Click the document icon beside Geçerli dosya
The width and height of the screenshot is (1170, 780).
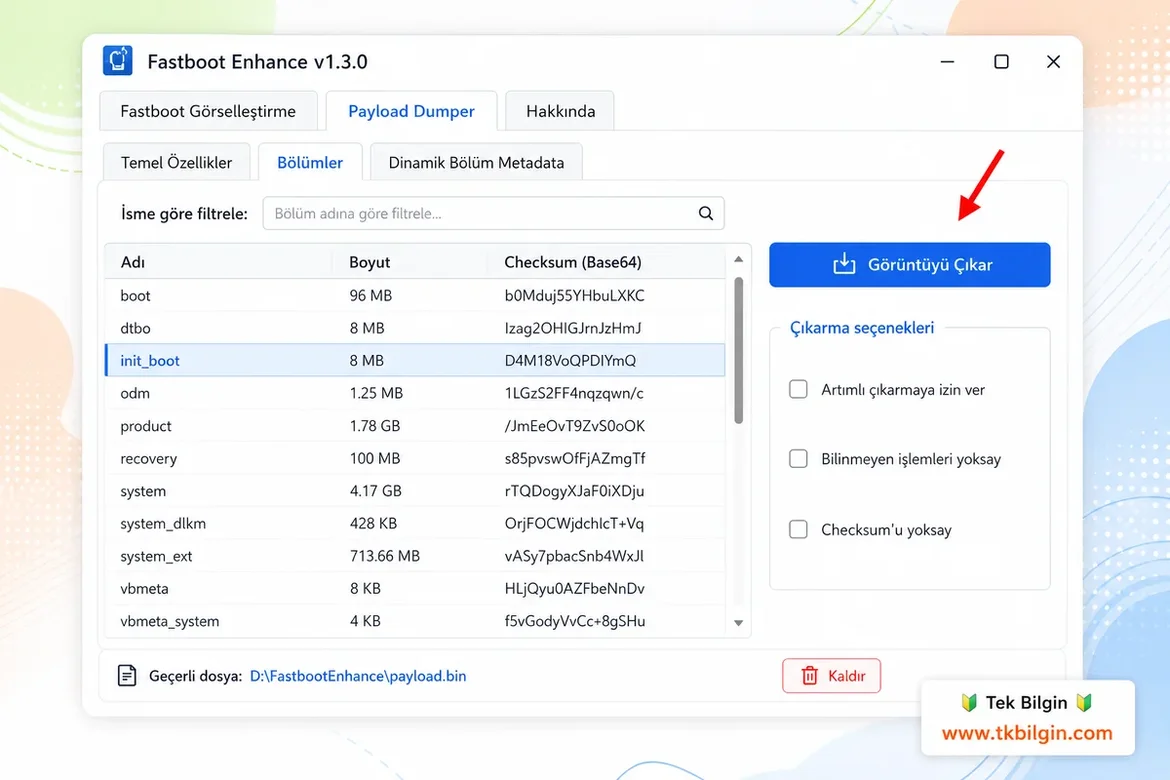pos(127,676)
